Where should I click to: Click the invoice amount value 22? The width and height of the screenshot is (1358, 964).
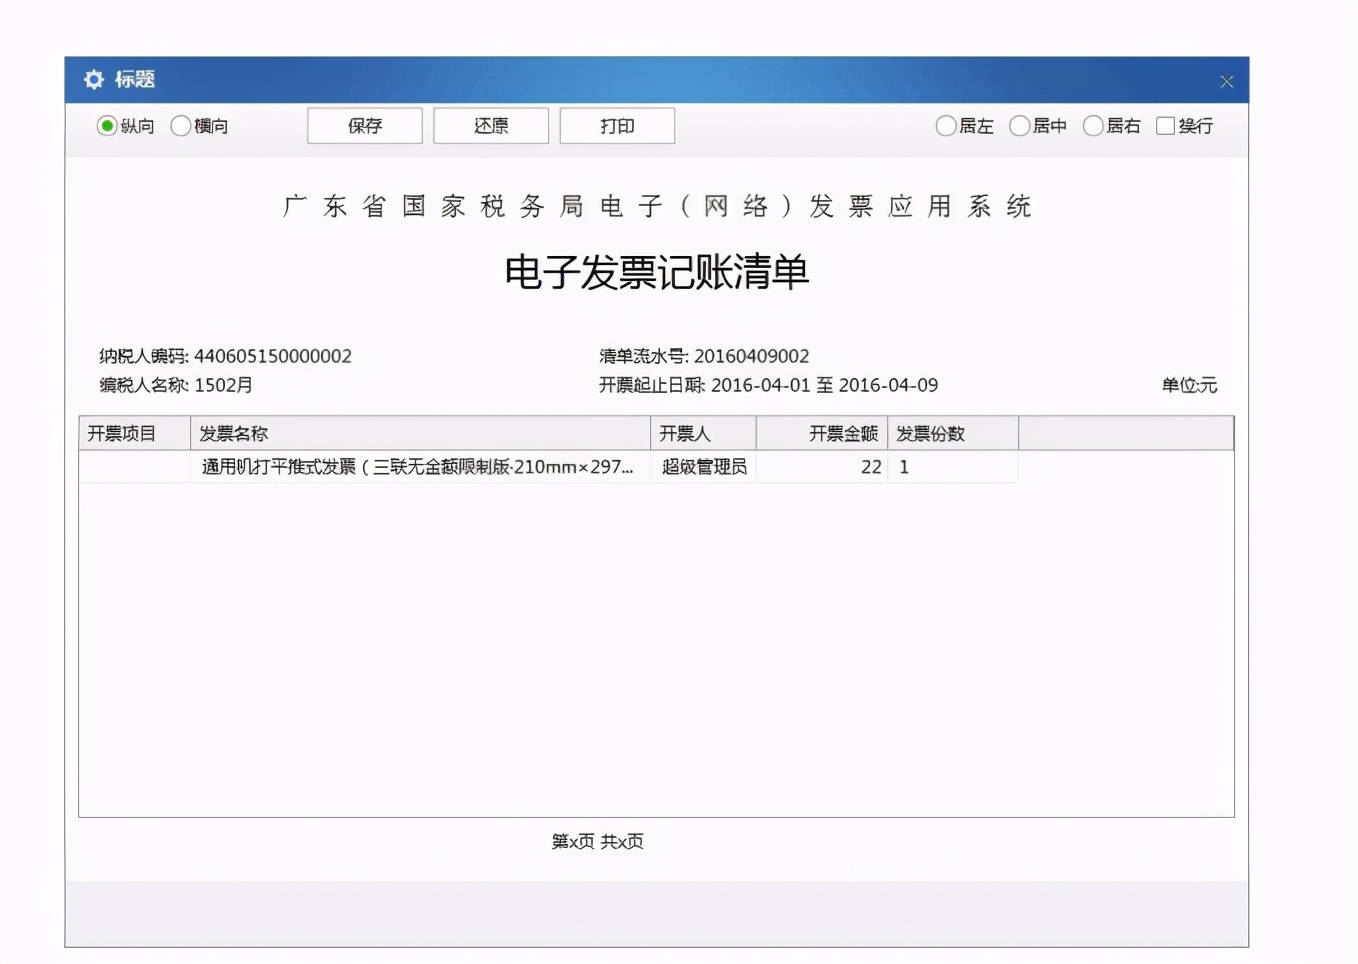point(869,466)
